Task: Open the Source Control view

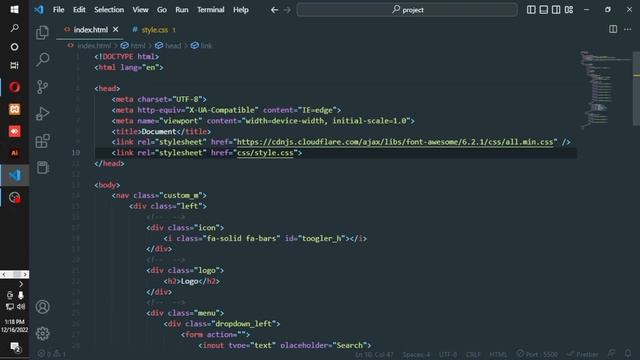Action: pyautogui.click(x=42, y=87)
